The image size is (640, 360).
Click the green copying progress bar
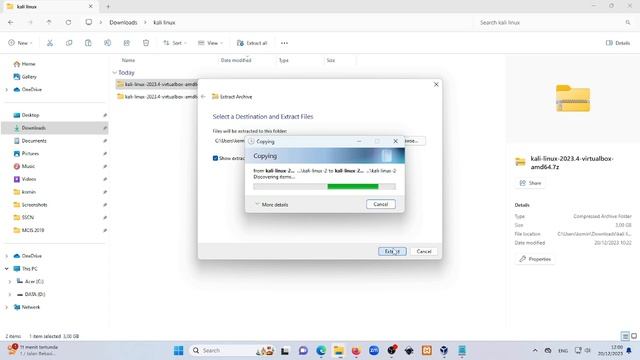pos(324,187)
